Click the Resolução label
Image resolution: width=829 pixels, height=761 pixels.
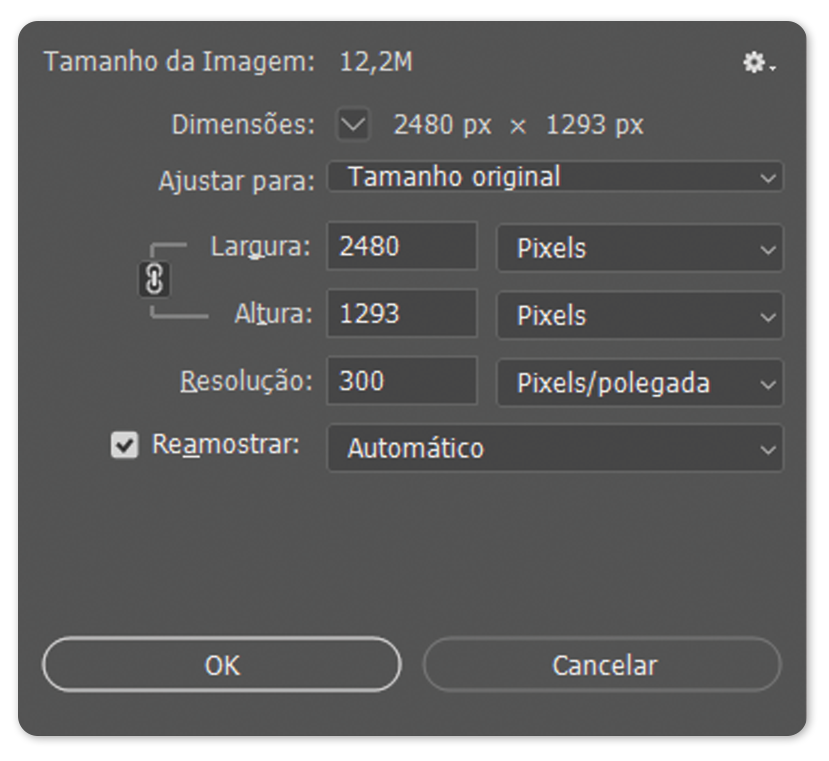click(x=247, y=381)
